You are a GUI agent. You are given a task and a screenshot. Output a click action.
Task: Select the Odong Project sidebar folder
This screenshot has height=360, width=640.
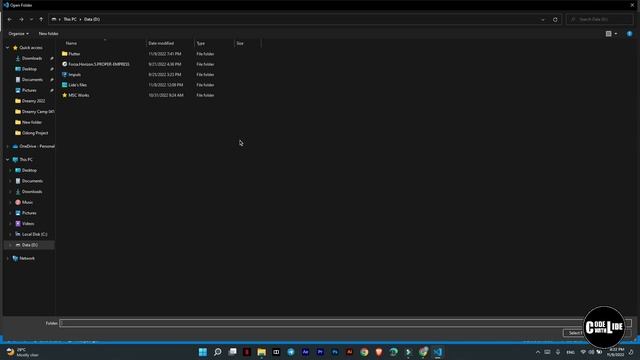(x=35, y=133)
